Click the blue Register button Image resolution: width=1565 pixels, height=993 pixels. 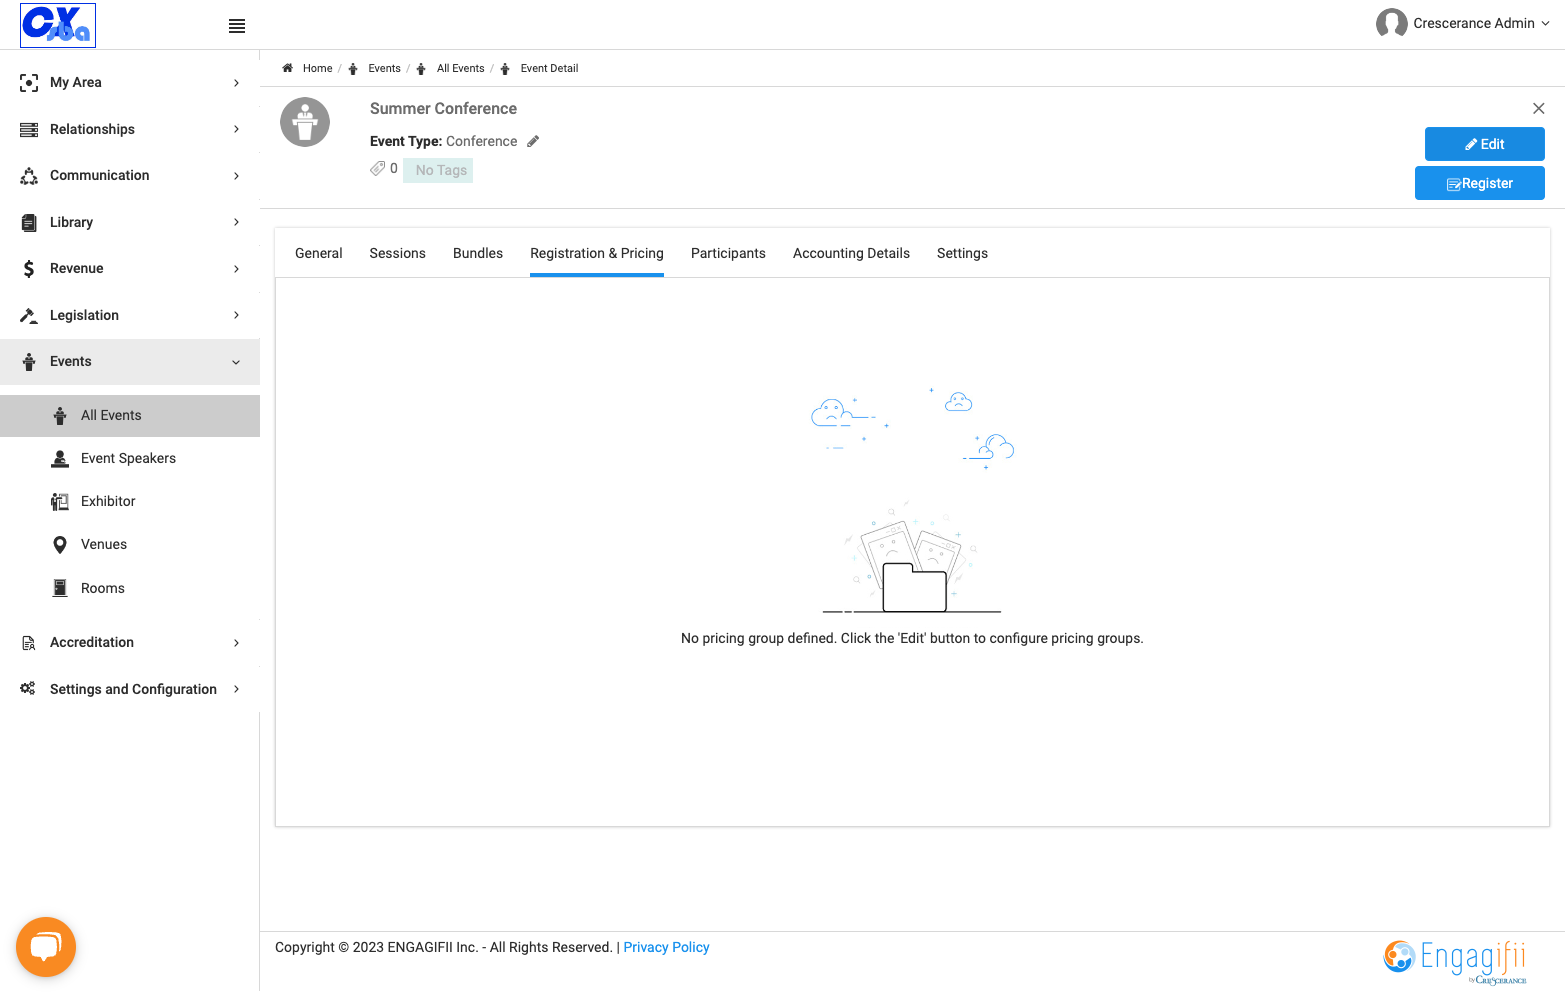pos(1479,183)
